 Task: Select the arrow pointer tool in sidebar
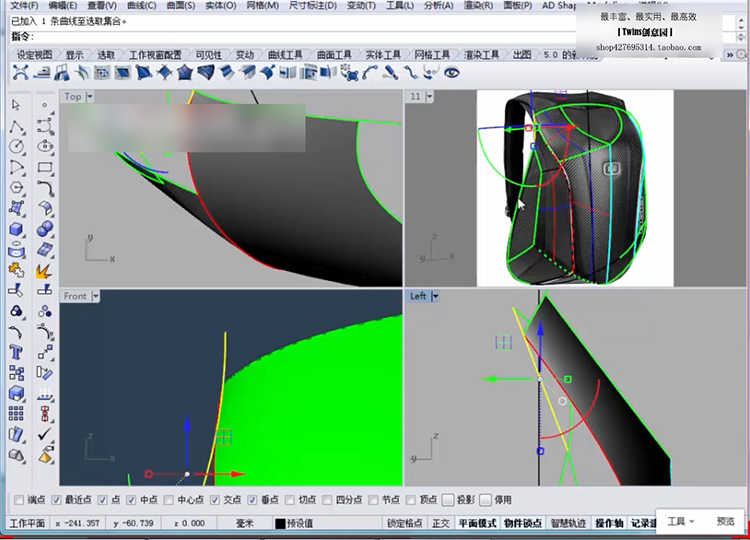[17, 104]
